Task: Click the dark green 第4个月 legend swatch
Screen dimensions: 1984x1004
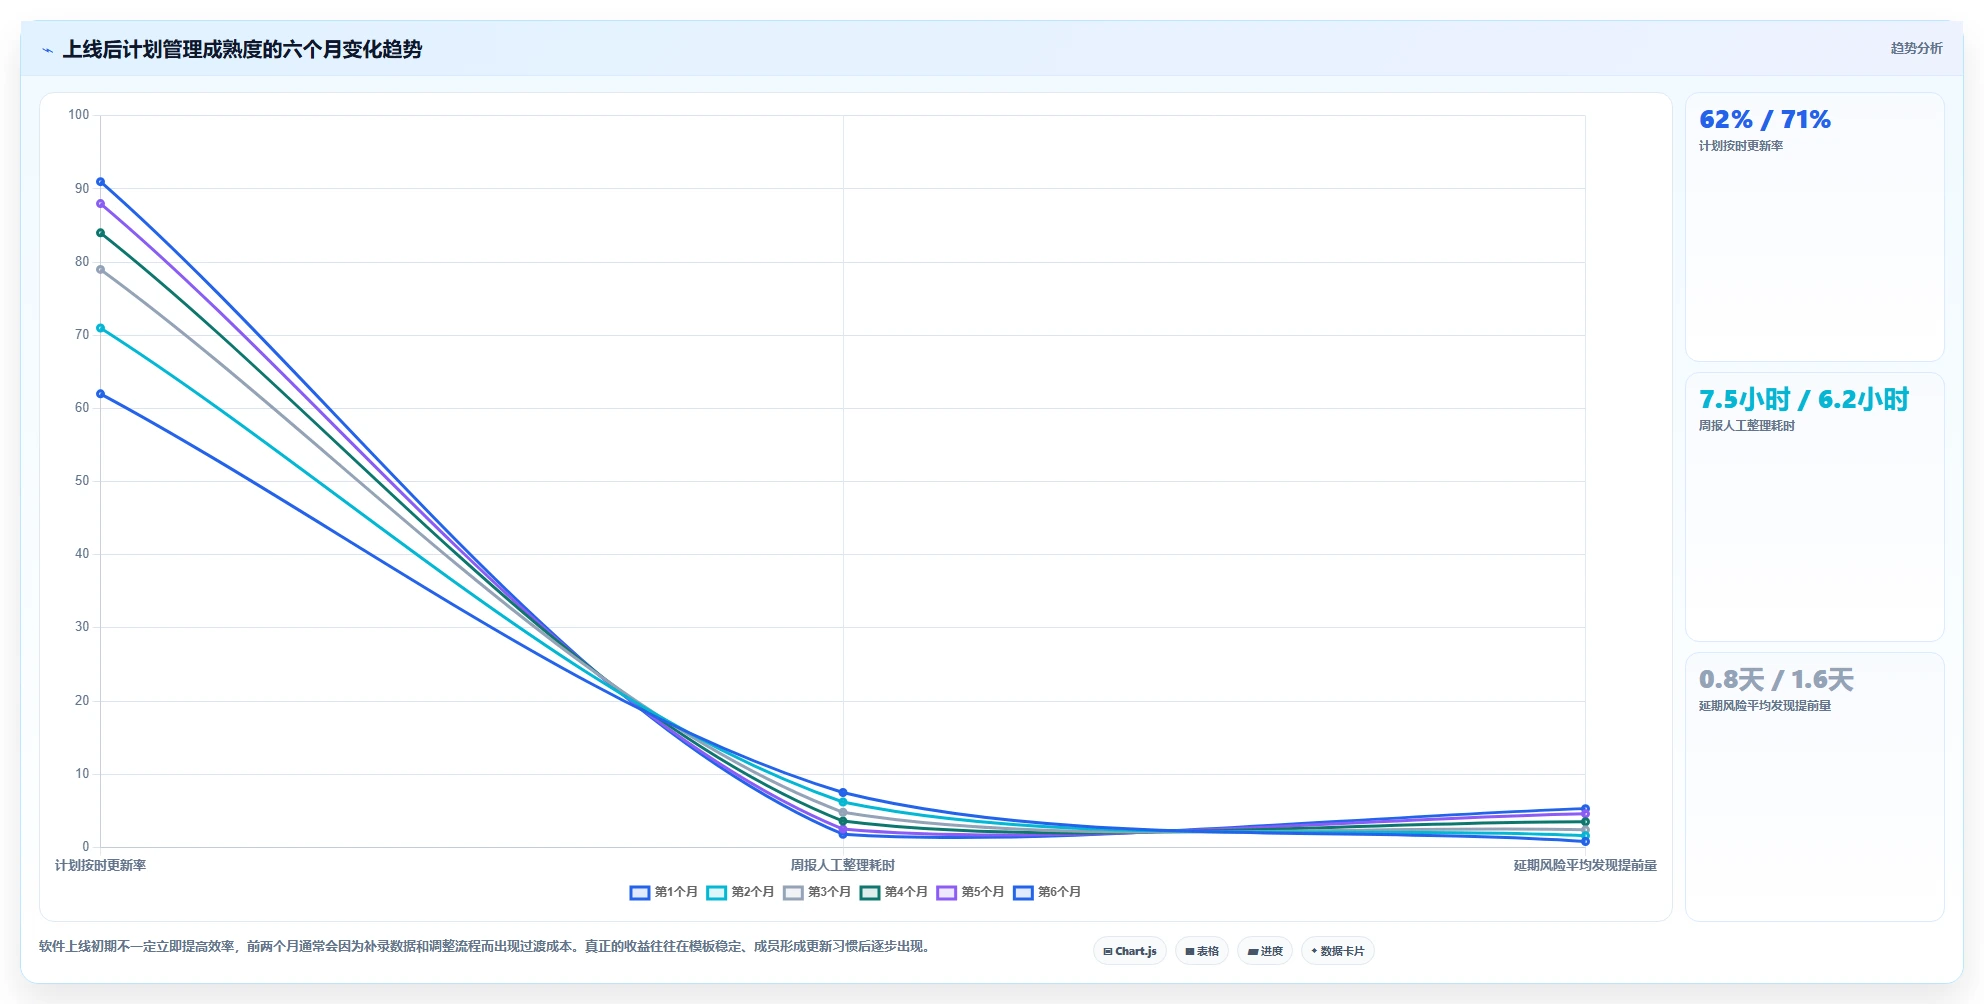Action: pos(870,892)
